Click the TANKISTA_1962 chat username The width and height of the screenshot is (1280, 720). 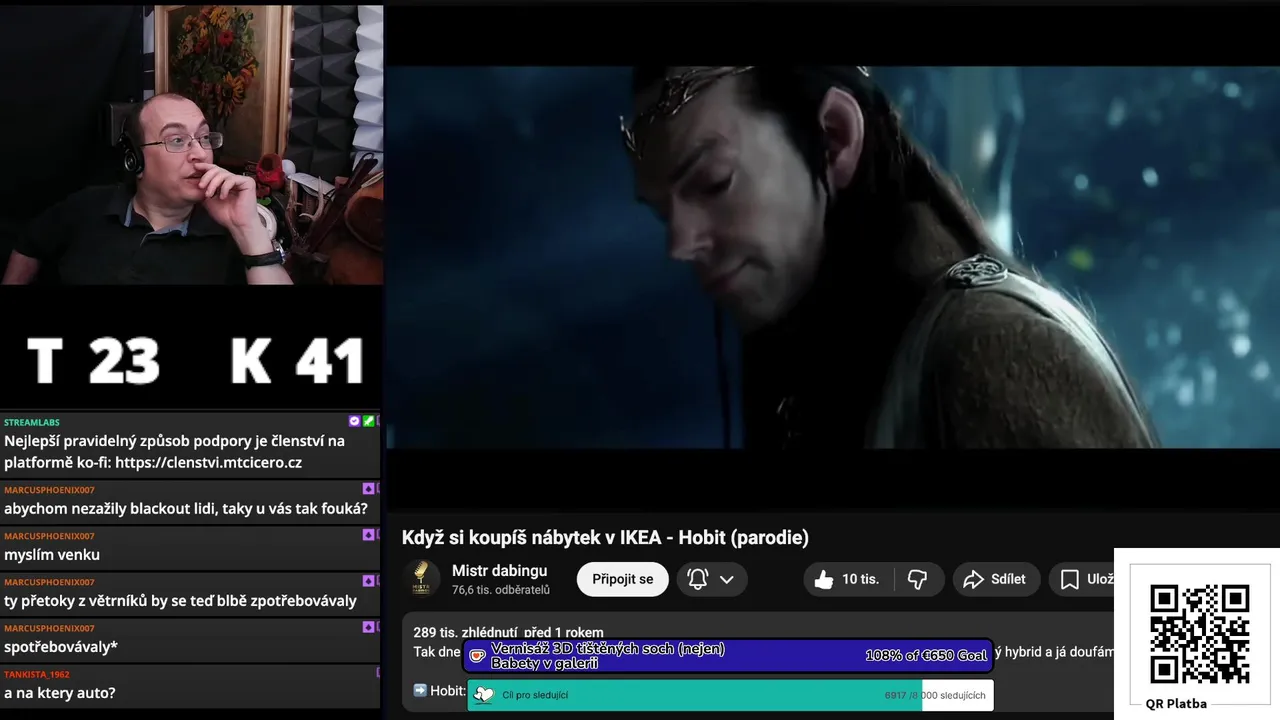pyautogui.click(x=37, y=674)
